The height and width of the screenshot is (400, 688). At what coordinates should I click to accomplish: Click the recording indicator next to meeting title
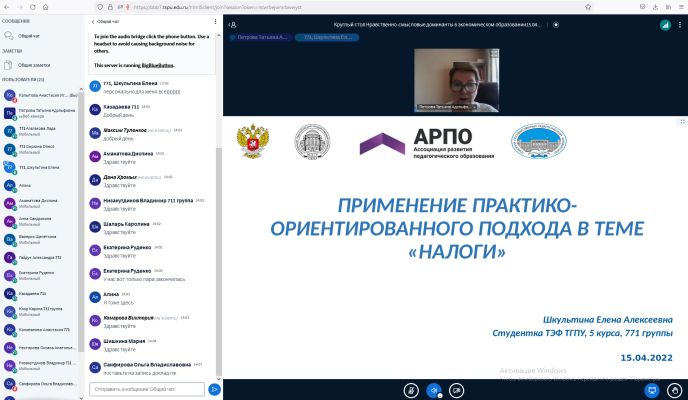556,25
